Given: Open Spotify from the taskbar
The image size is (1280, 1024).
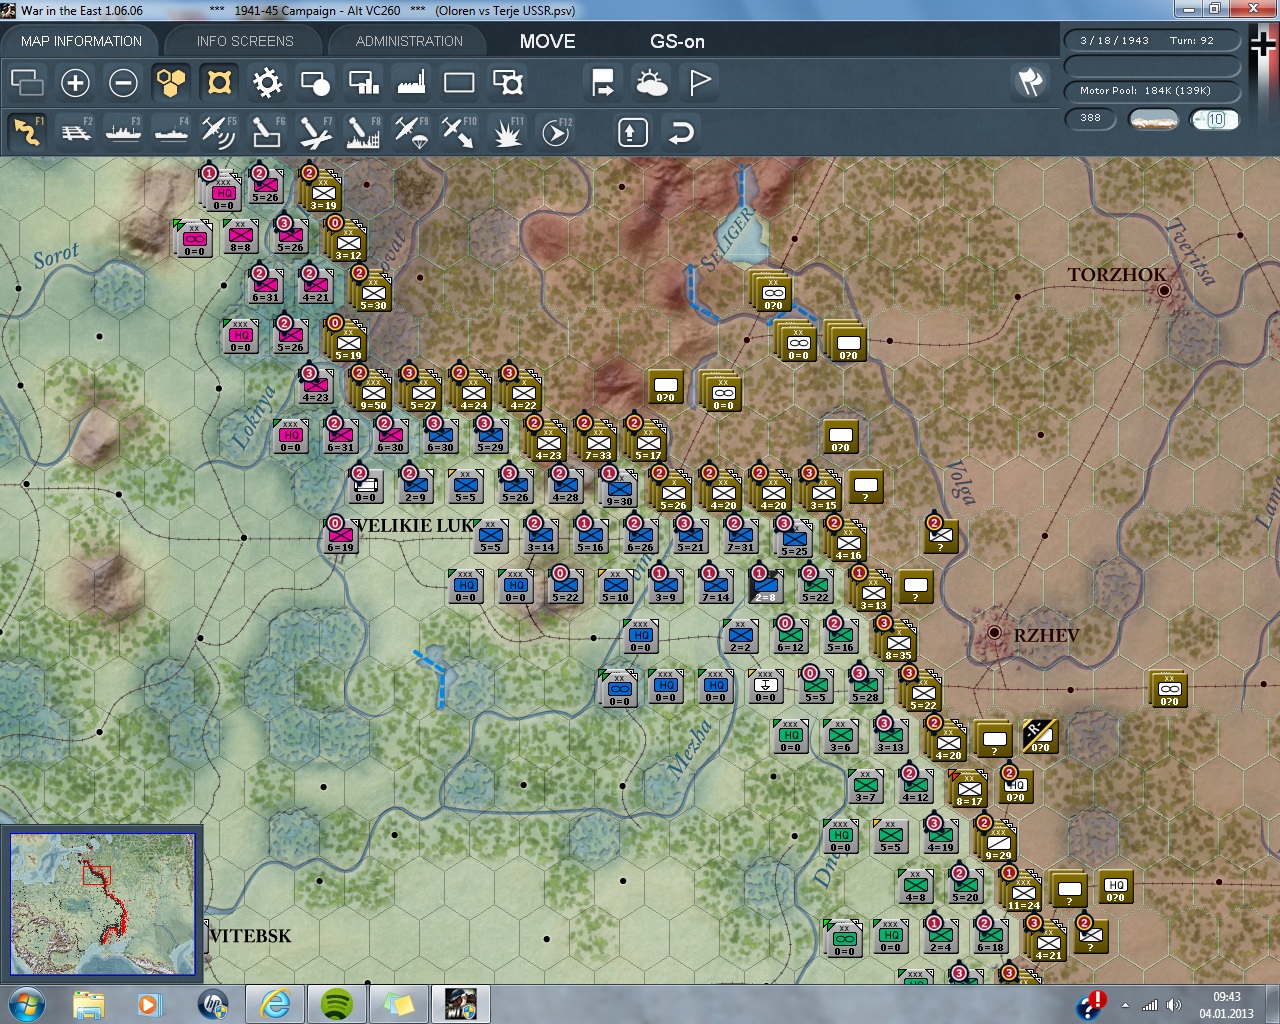Looking at the screenshot, I should click(x=337, y=1004).
